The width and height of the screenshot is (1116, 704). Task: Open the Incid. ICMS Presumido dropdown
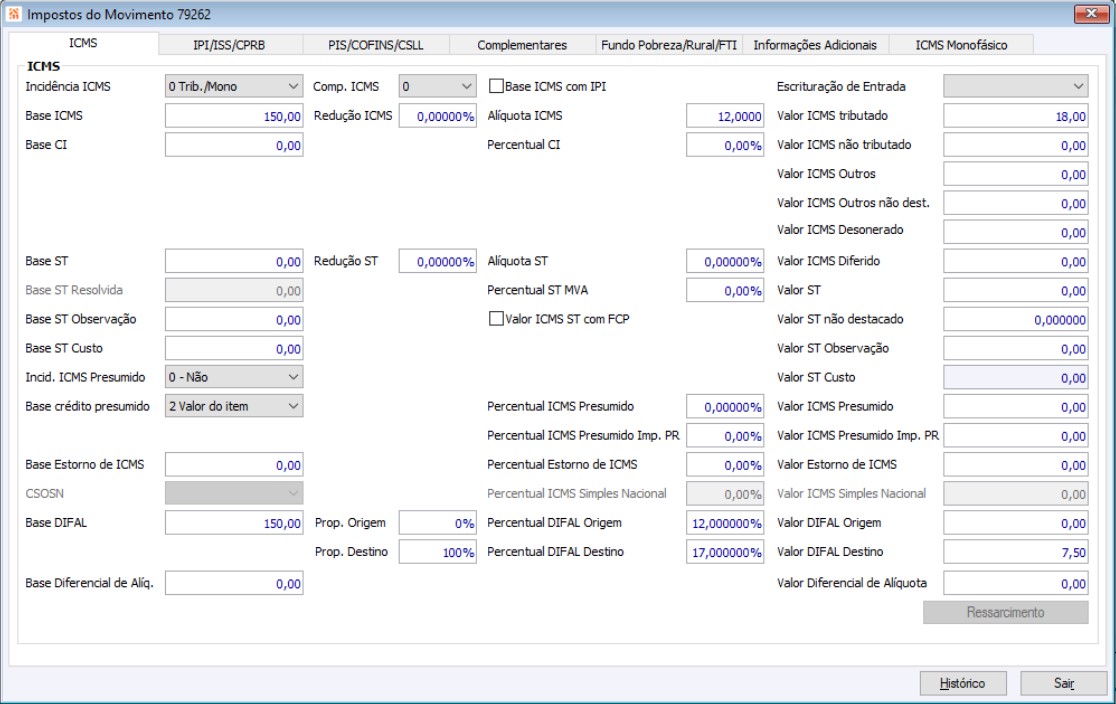(234, 377)
